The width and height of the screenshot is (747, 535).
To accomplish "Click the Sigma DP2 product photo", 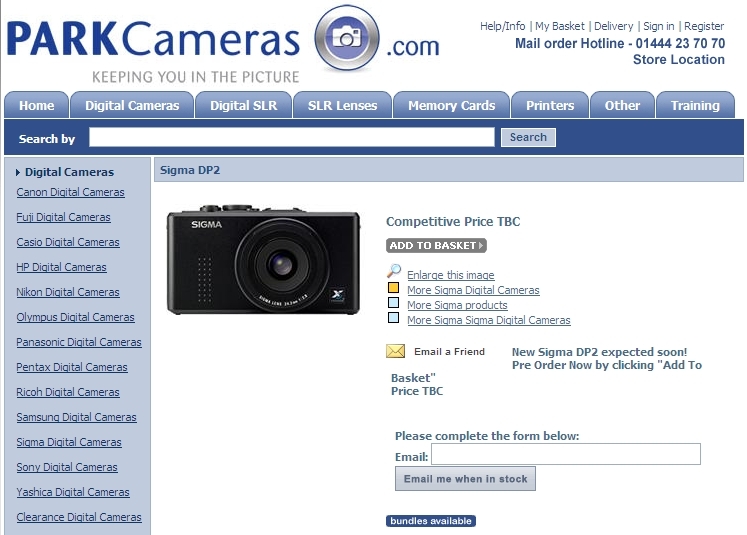I will (263, 262).
